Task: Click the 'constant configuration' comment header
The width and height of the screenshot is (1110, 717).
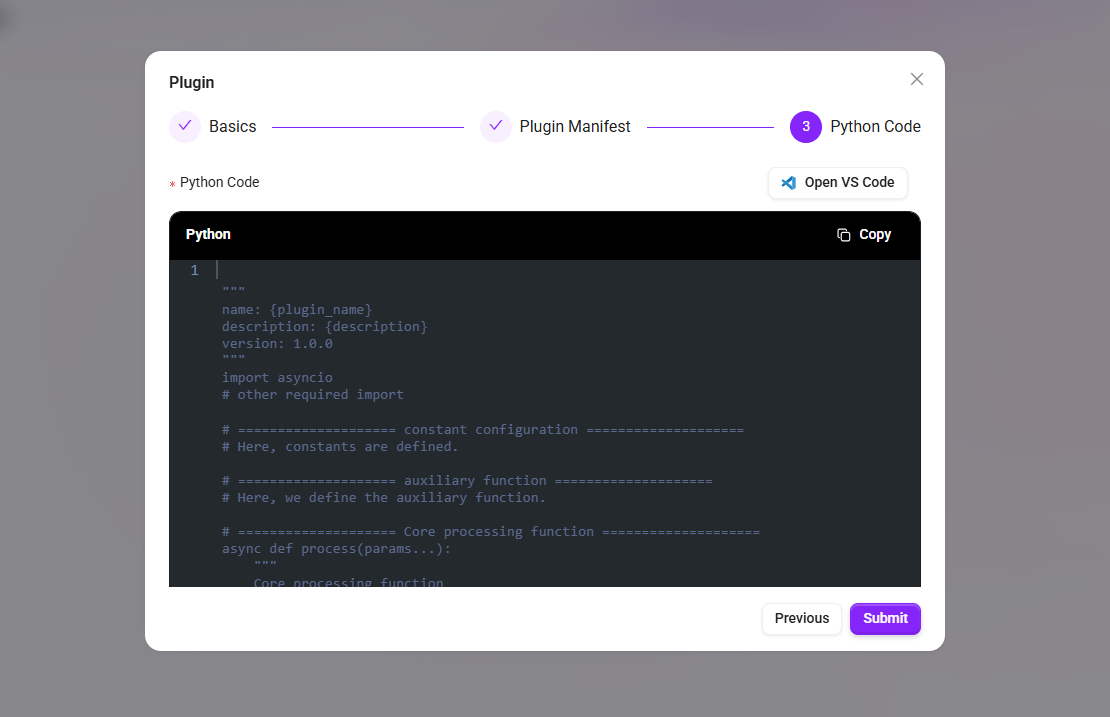Action: click(x=483, y=430)
